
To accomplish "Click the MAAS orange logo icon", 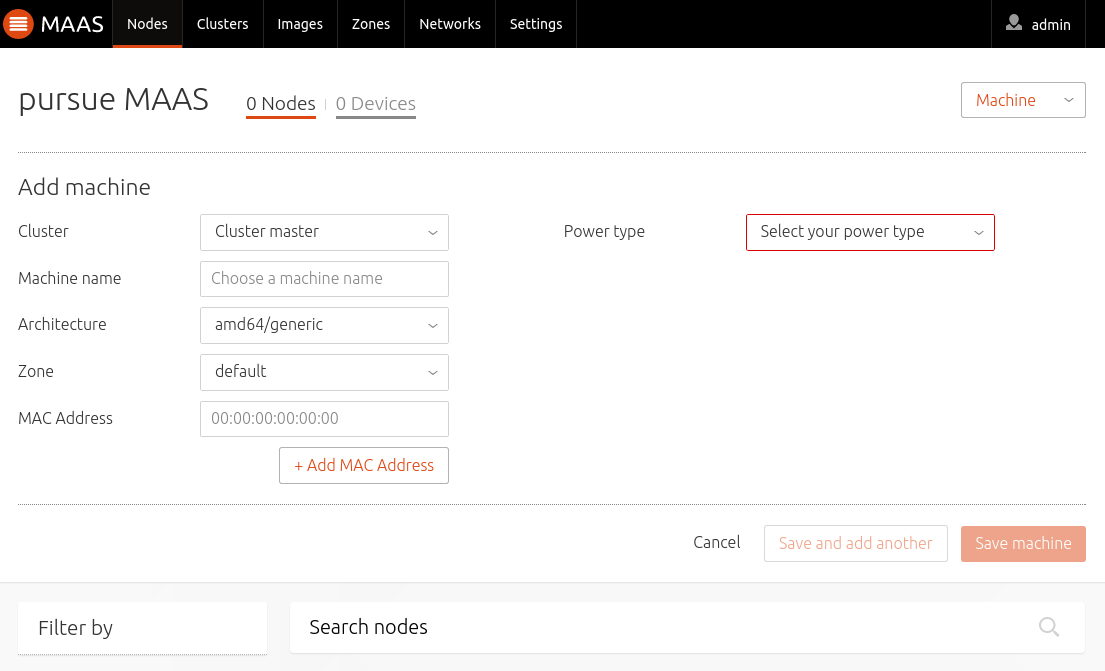I will (18, 24).
